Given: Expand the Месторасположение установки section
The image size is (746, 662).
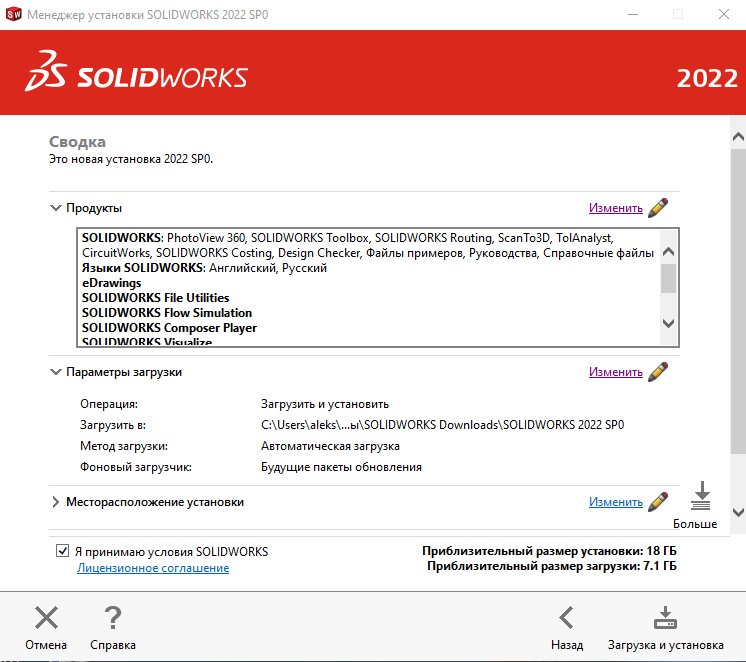Looking at the screenshot, I should [x=56, y=502].
